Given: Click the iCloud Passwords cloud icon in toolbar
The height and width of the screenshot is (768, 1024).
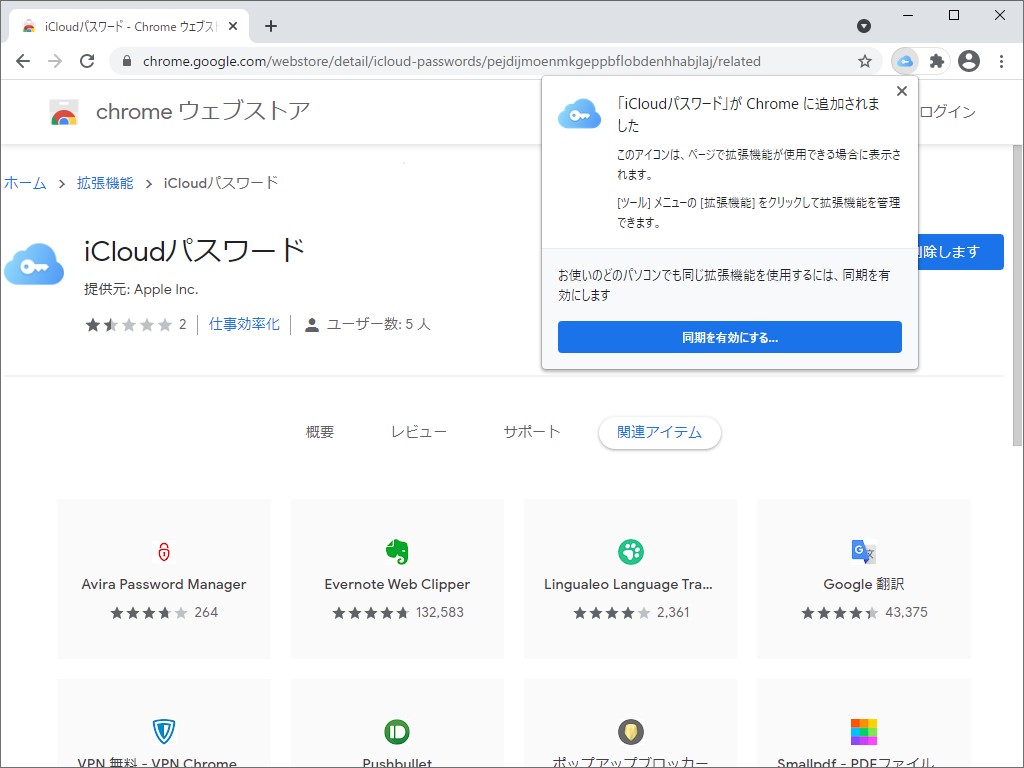Looking at the screenshot, I should 905,61.
